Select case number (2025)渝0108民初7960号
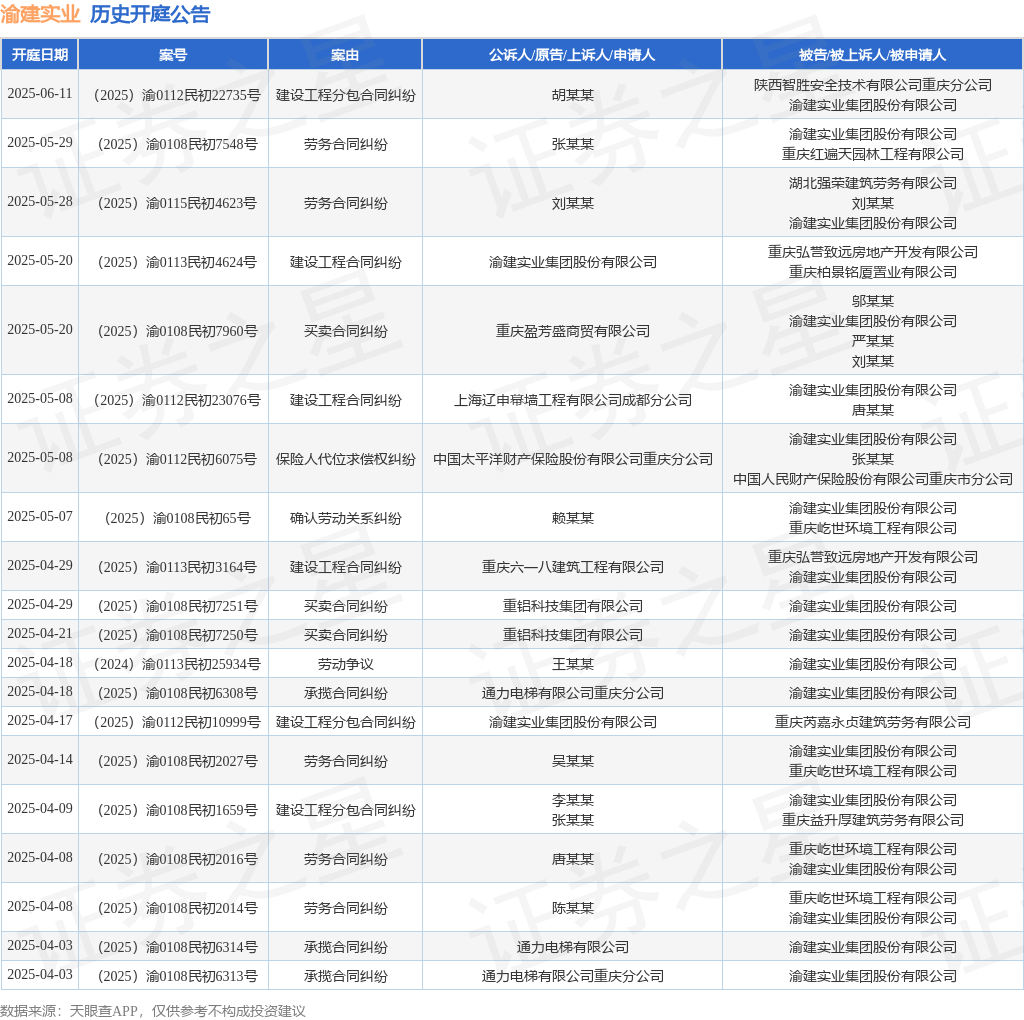 pyautogui.click(x=177, y=331)
